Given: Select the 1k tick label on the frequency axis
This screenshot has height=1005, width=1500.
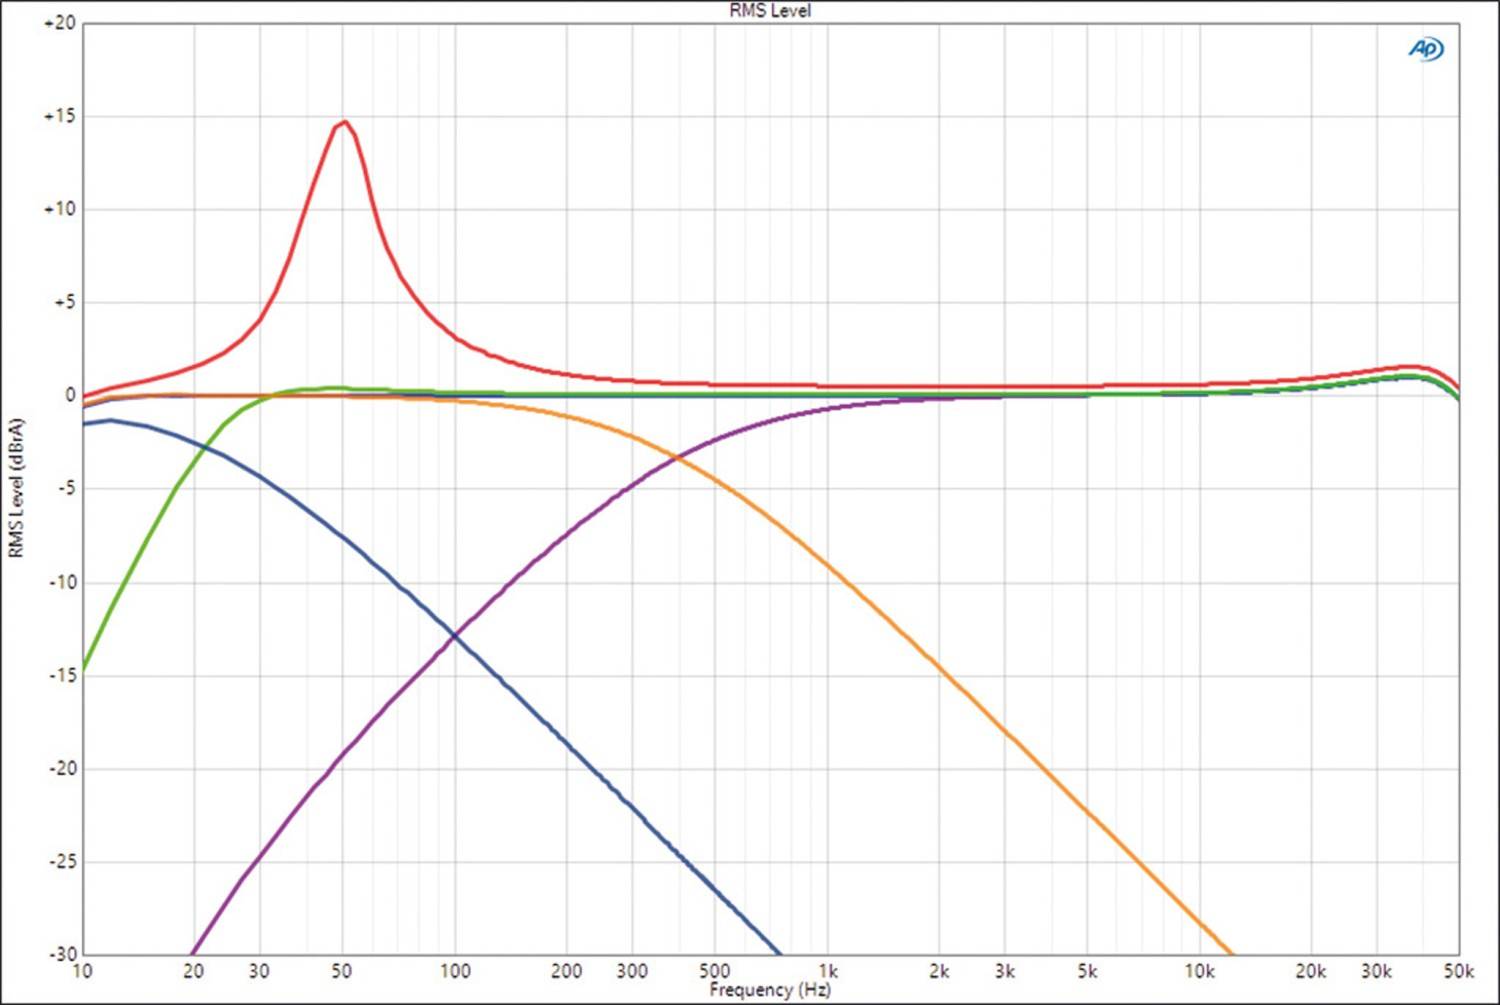Looking at the screenshot, I should coord(827,972).
